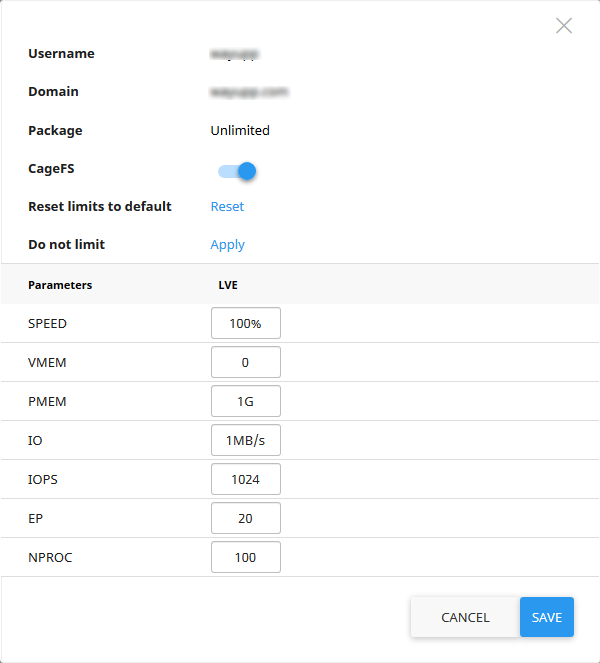The height and width of the screenshot is (663, 600).
Task: Click the blurred username value
Action: pos(235,54)
